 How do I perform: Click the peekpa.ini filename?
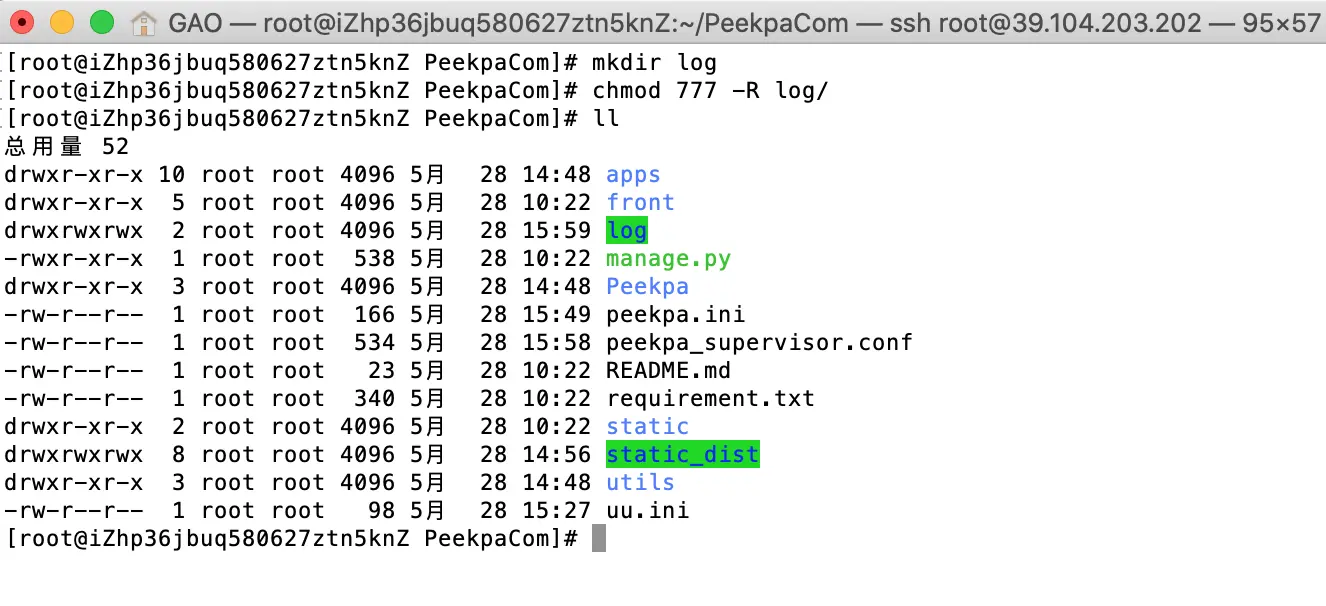[675, 315]
